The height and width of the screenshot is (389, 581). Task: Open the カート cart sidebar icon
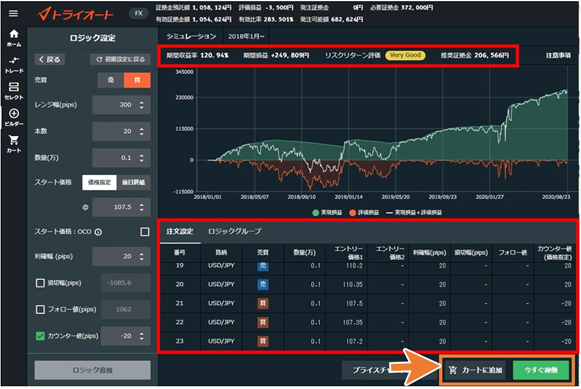(x=14, y=144)
